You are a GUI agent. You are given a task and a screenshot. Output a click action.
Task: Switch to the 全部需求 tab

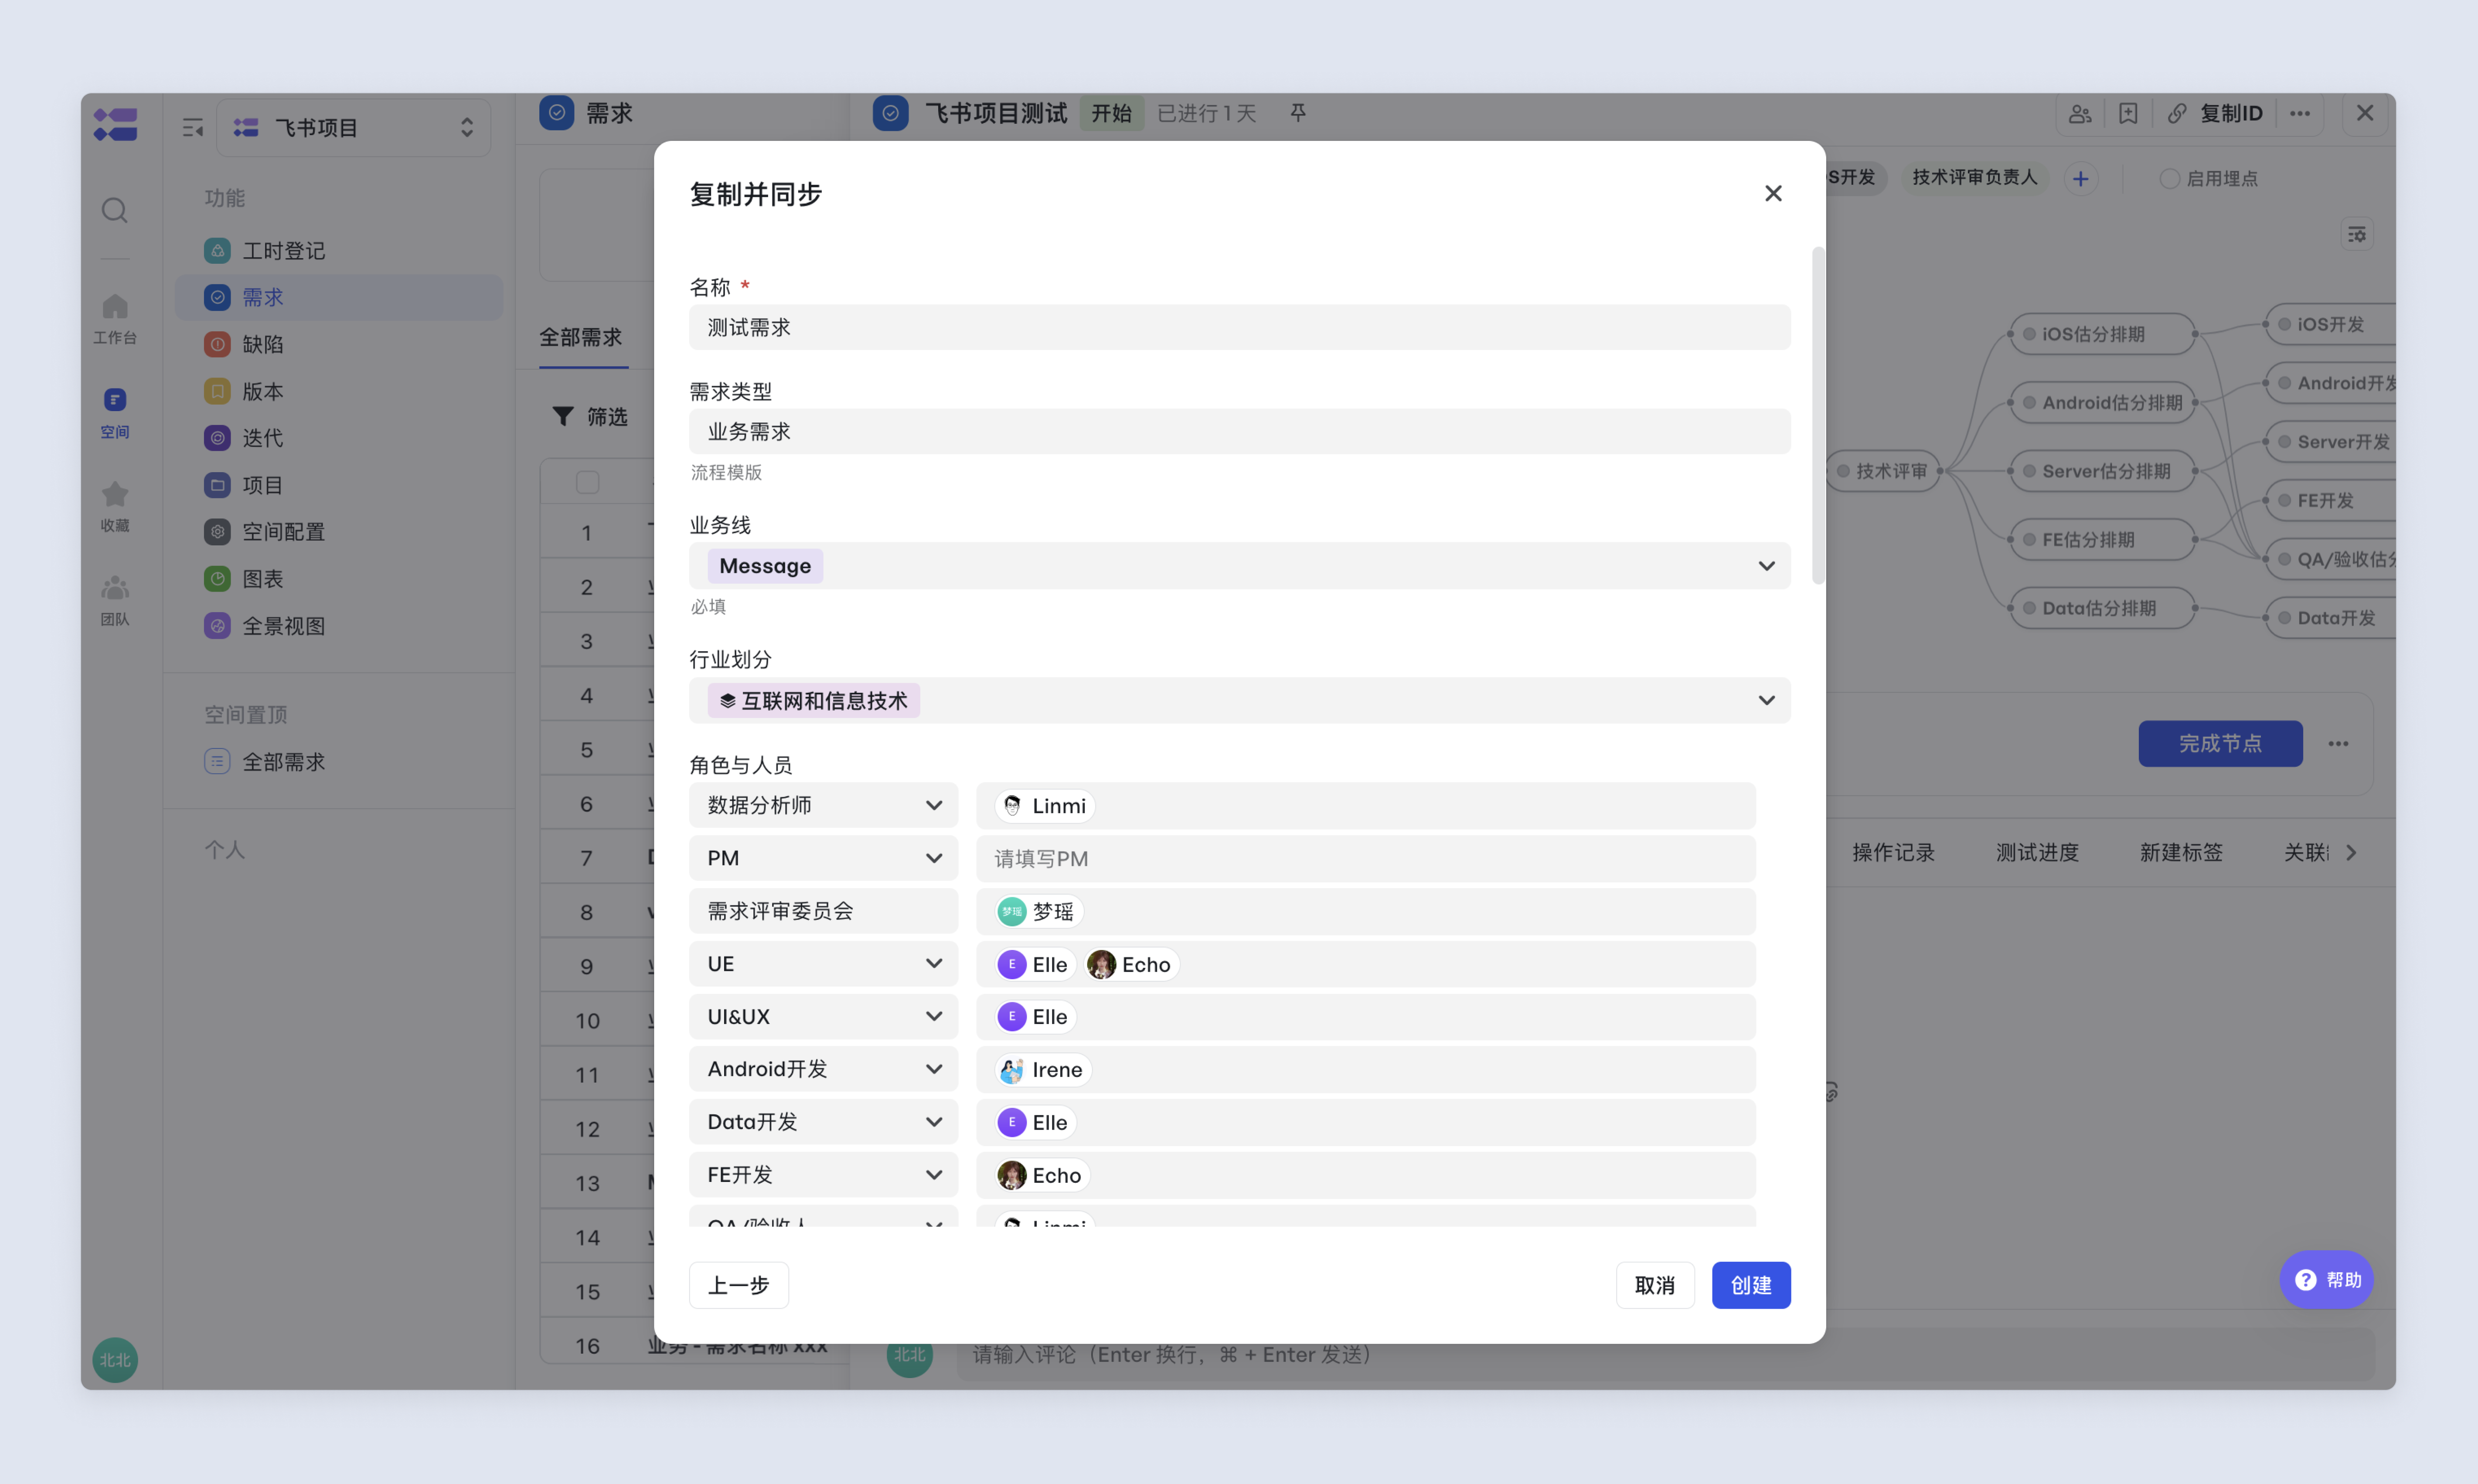581,338
